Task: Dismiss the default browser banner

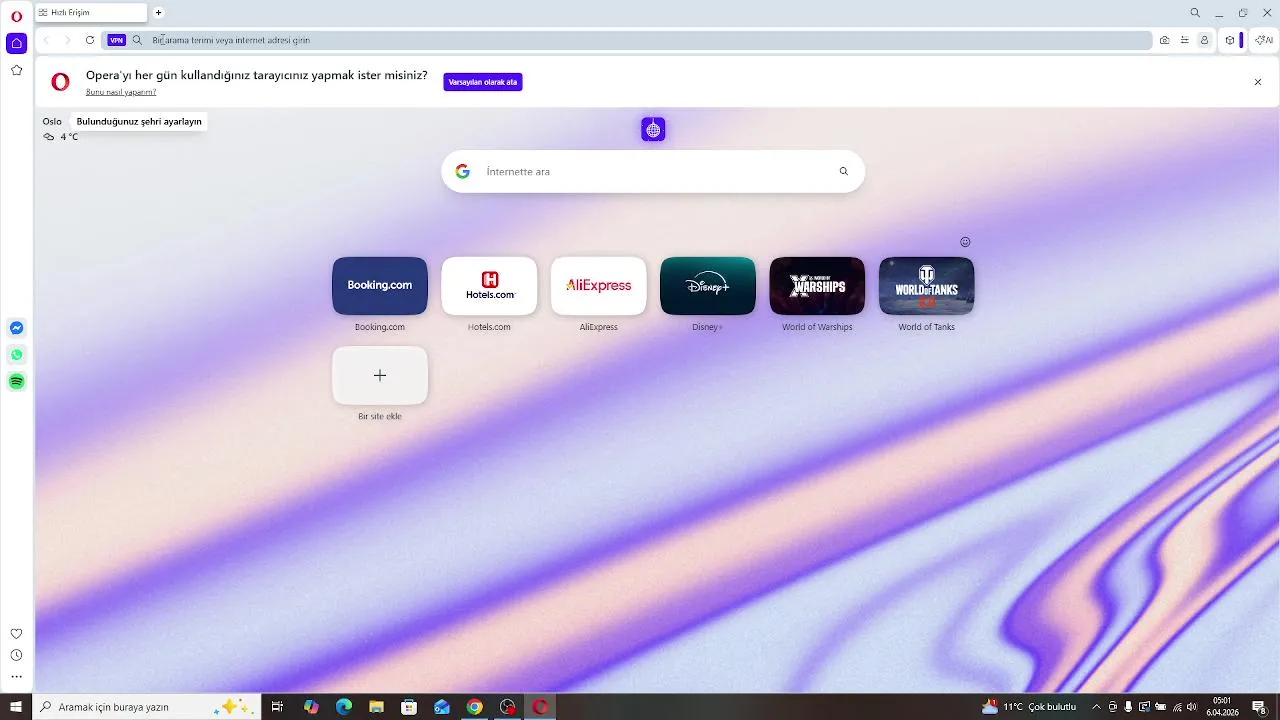Action: 1258,82
